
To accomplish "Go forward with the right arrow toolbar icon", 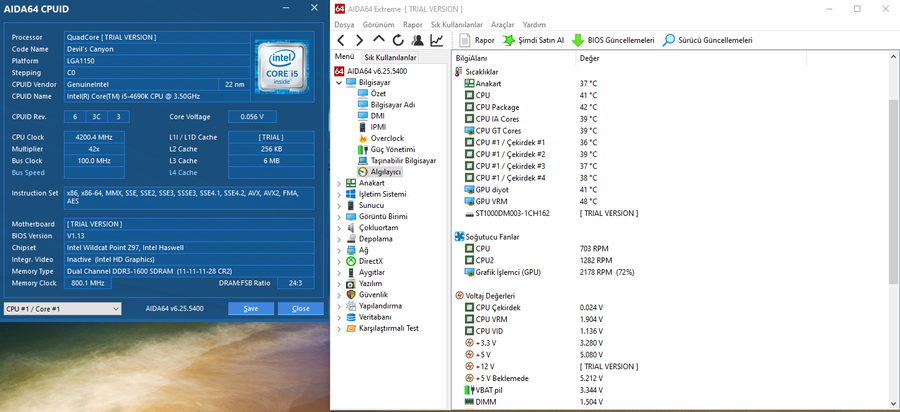I will (360, 40).
